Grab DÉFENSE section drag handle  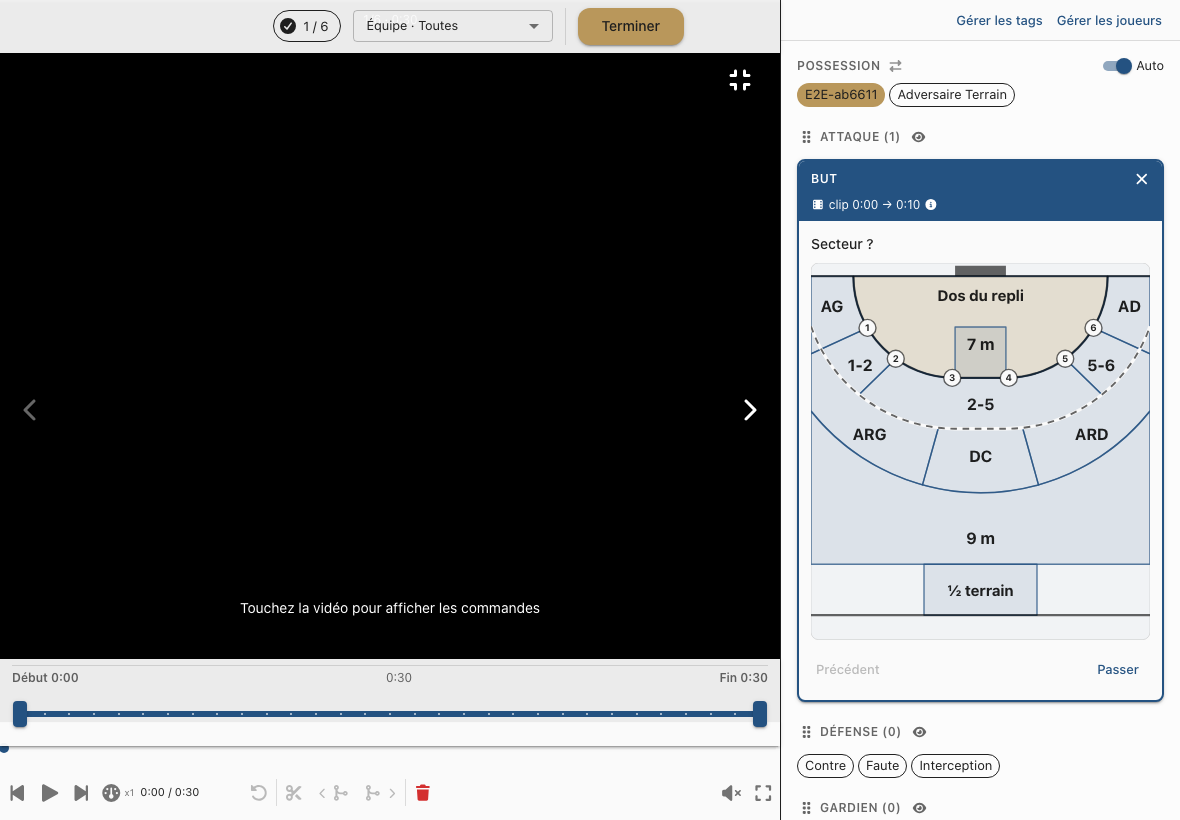[807, 732]
